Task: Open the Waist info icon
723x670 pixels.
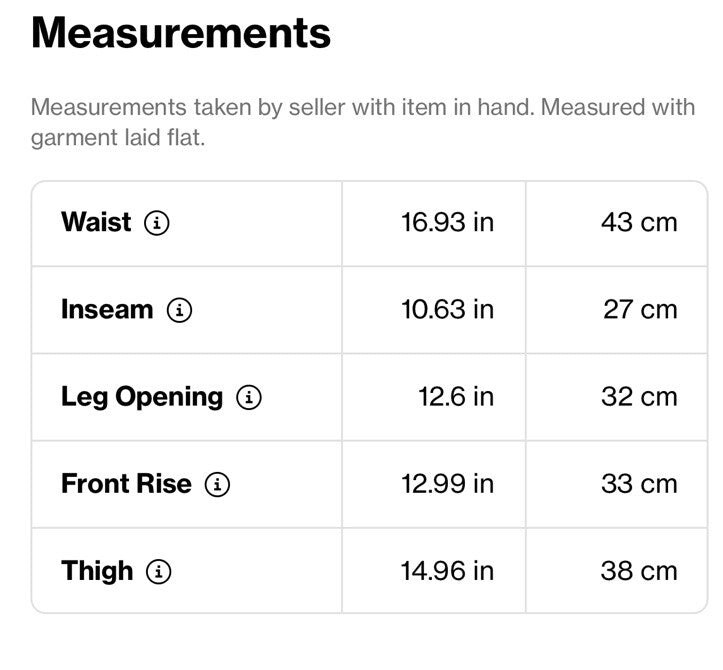Action: pyautogui.click(x=157, y=223)
